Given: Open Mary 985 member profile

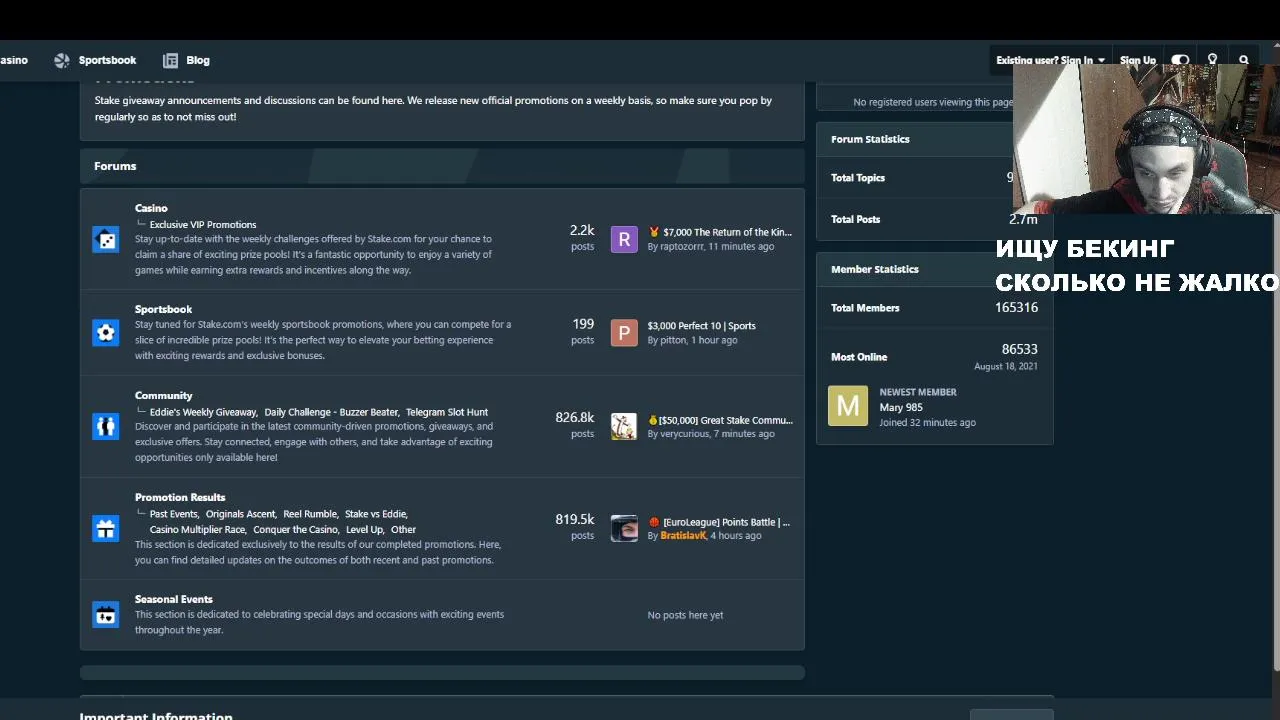Looking at the screenshot, I should coord(901,407).
